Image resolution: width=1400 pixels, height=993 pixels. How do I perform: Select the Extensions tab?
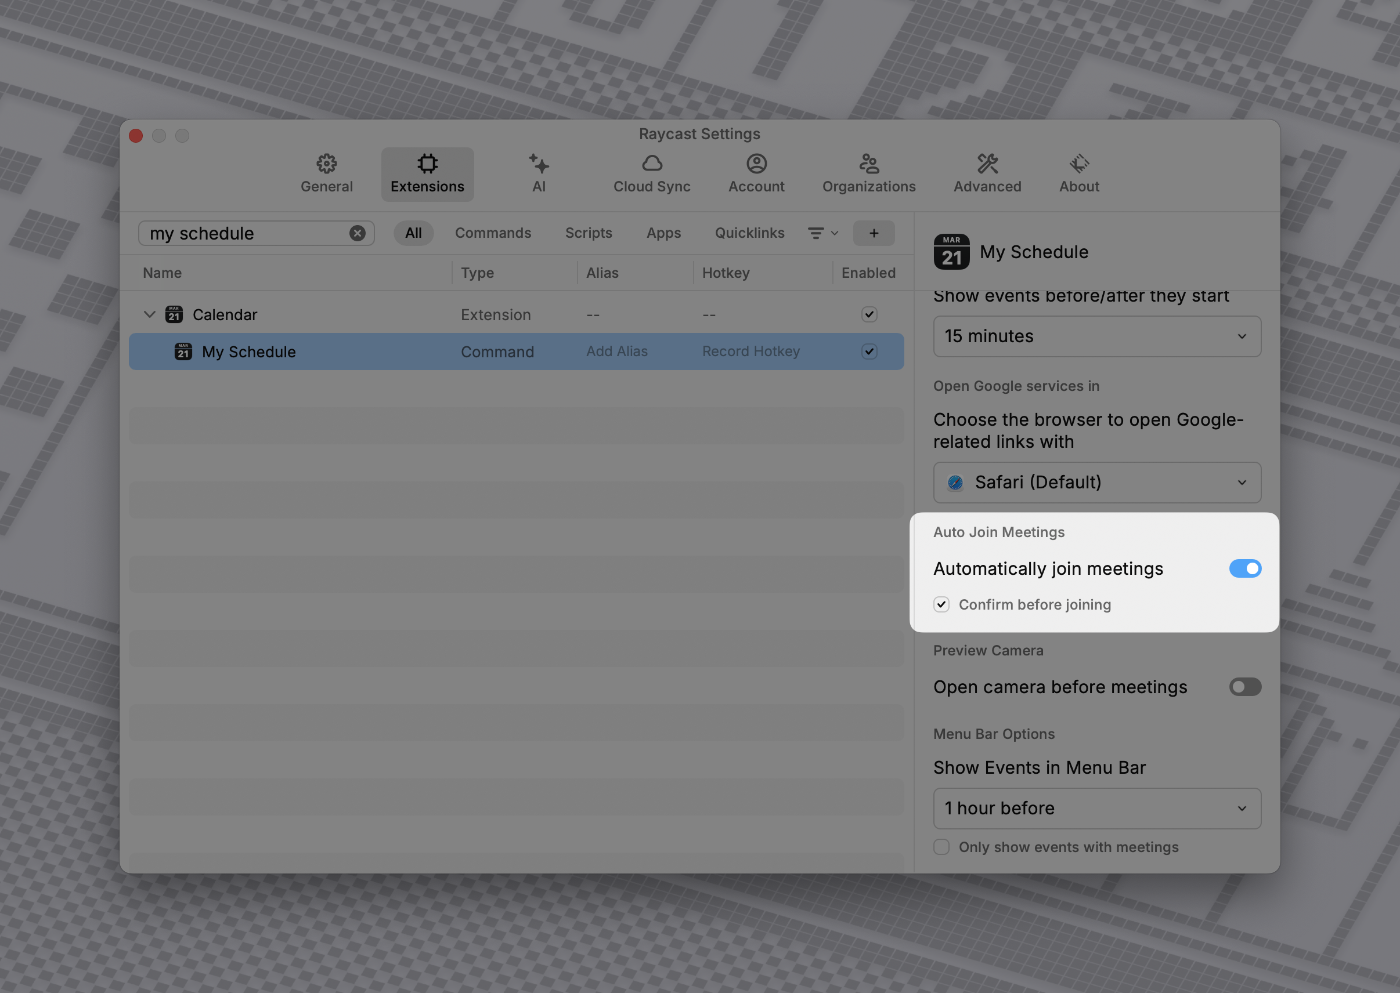click(x=427, y=174)
